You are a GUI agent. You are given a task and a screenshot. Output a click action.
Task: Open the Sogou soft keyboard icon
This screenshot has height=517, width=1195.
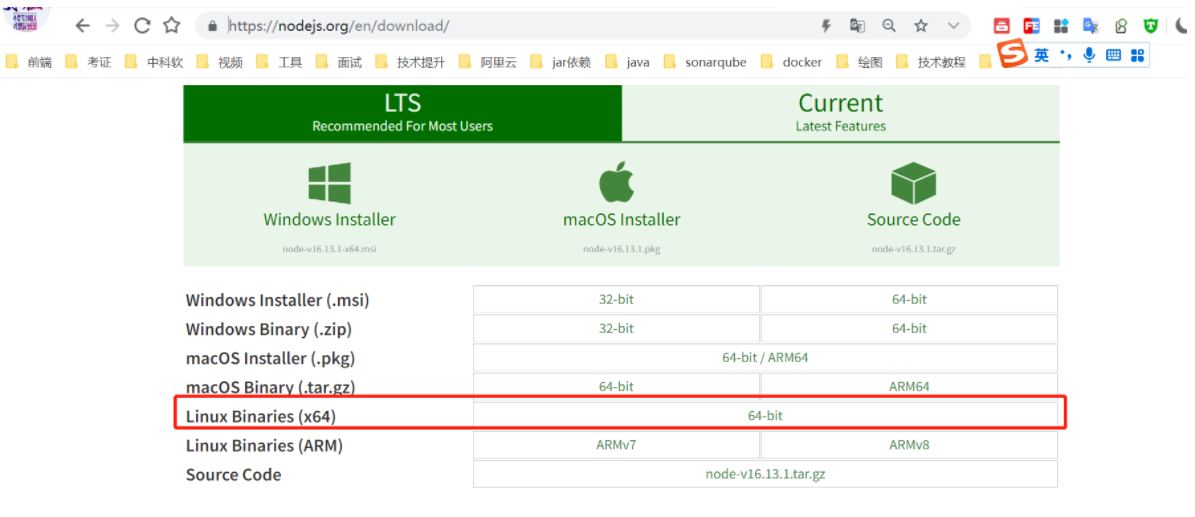pyautogui.click(x=1113, y=55)
